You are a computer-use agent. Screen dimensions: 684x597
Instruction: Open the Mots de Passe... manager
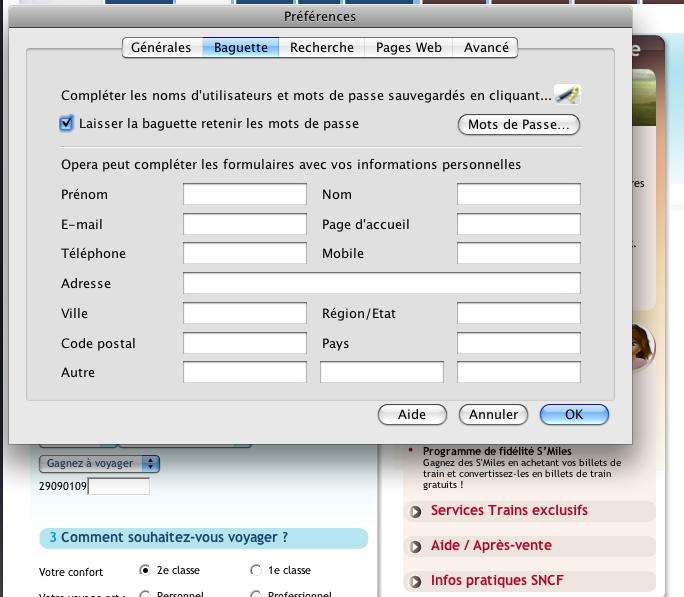point(518,125)
